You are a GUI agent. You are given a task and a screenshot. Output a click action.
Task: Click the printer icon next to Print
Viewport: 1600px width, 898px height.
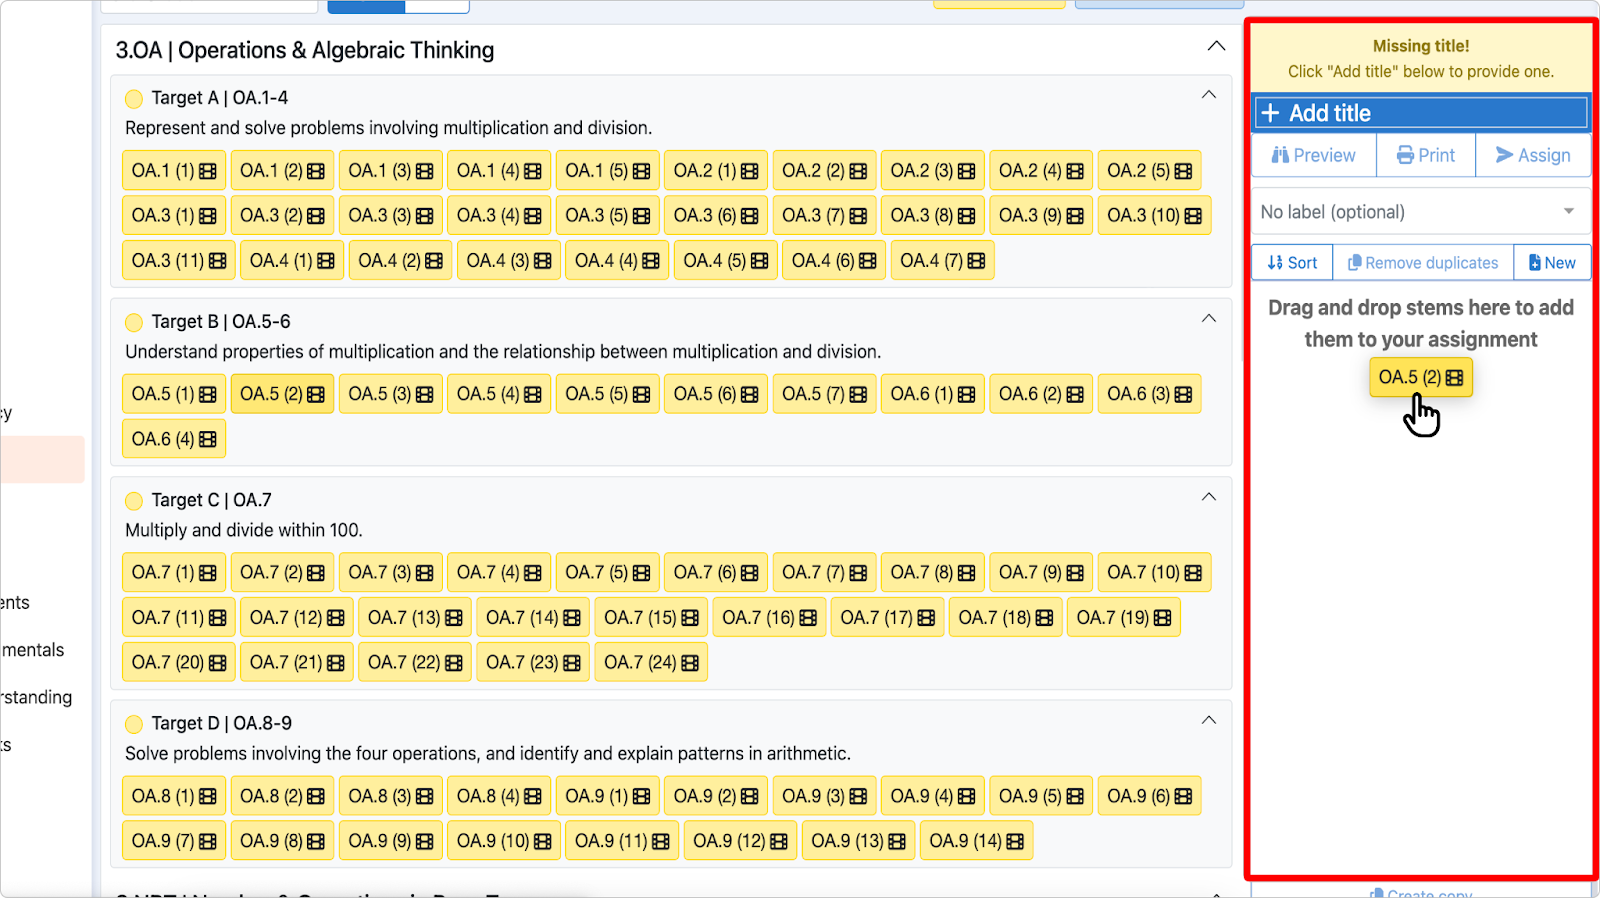[x=1405, y=155]
